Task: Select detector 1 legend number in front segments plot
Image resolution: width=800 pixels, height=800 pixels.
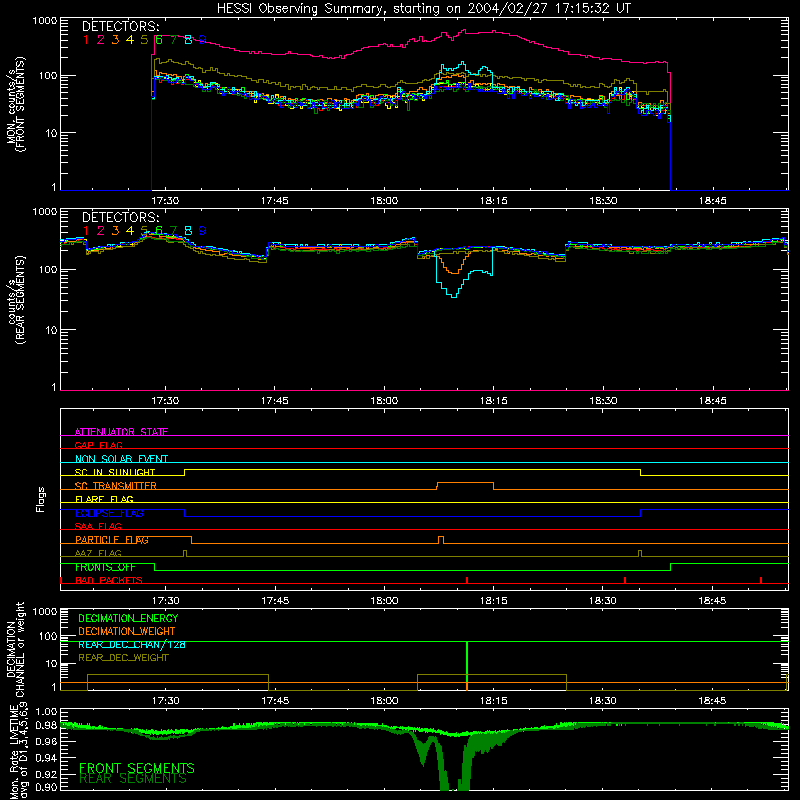Action: pos(86,40)
